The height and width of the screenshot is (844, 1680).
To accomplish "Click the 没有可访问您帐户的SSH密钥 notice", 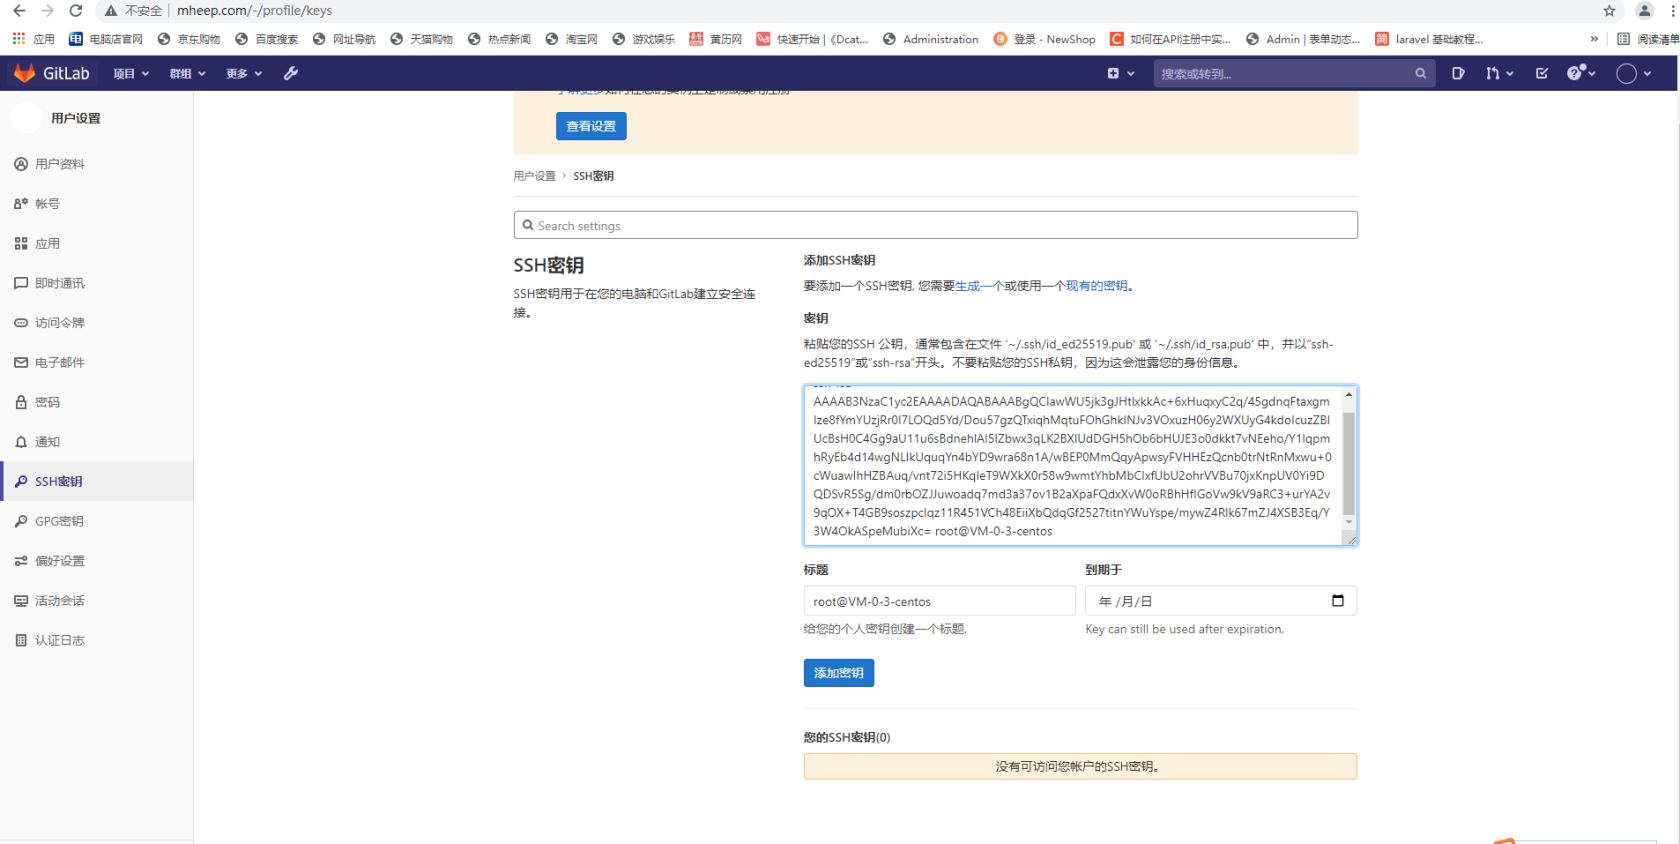I will [x=1080, y=767].
